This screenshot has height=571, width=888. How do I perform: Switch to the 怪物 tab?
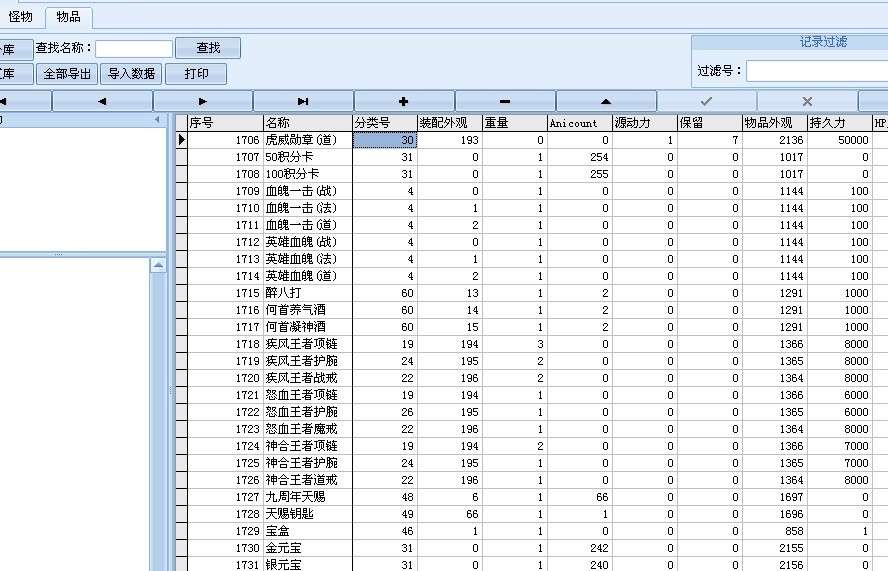click(21, 16)
